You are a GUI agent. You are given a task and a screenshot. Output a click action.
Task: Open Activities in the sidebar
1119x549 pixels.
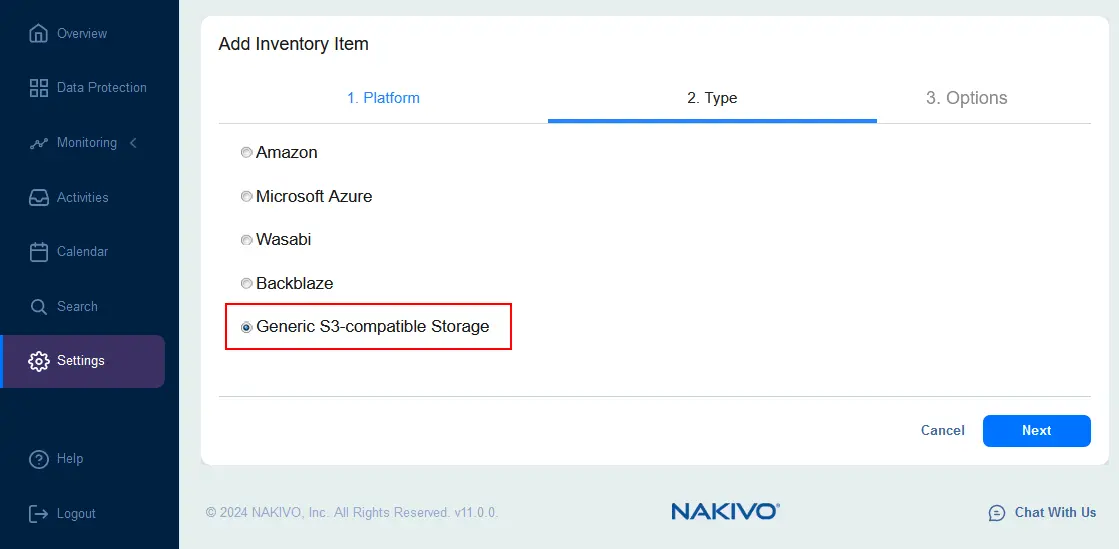(x=83, y=198)
